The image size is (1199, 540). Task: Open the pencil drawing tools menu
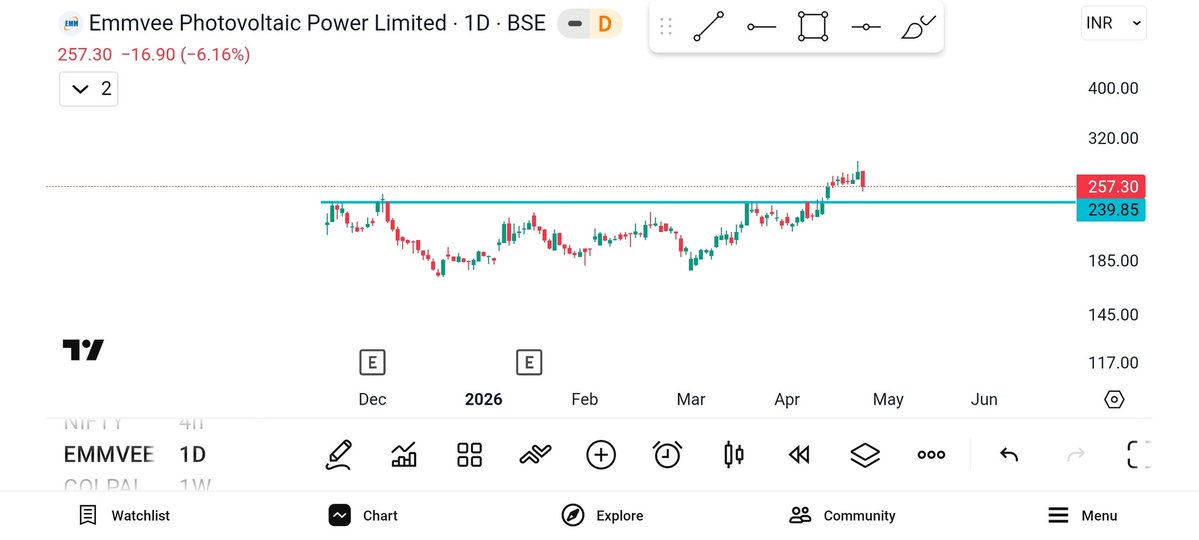(x=339, y=455)
